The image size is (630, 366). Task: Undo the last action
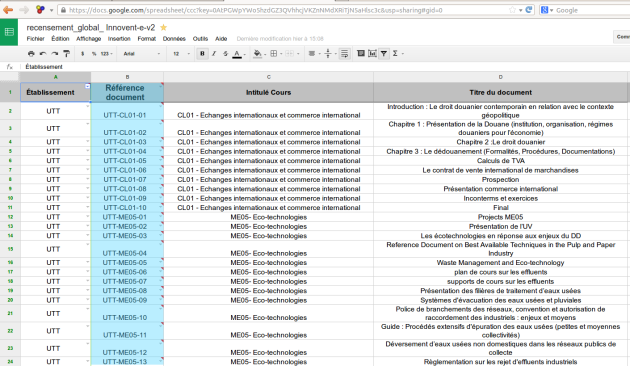43,53
